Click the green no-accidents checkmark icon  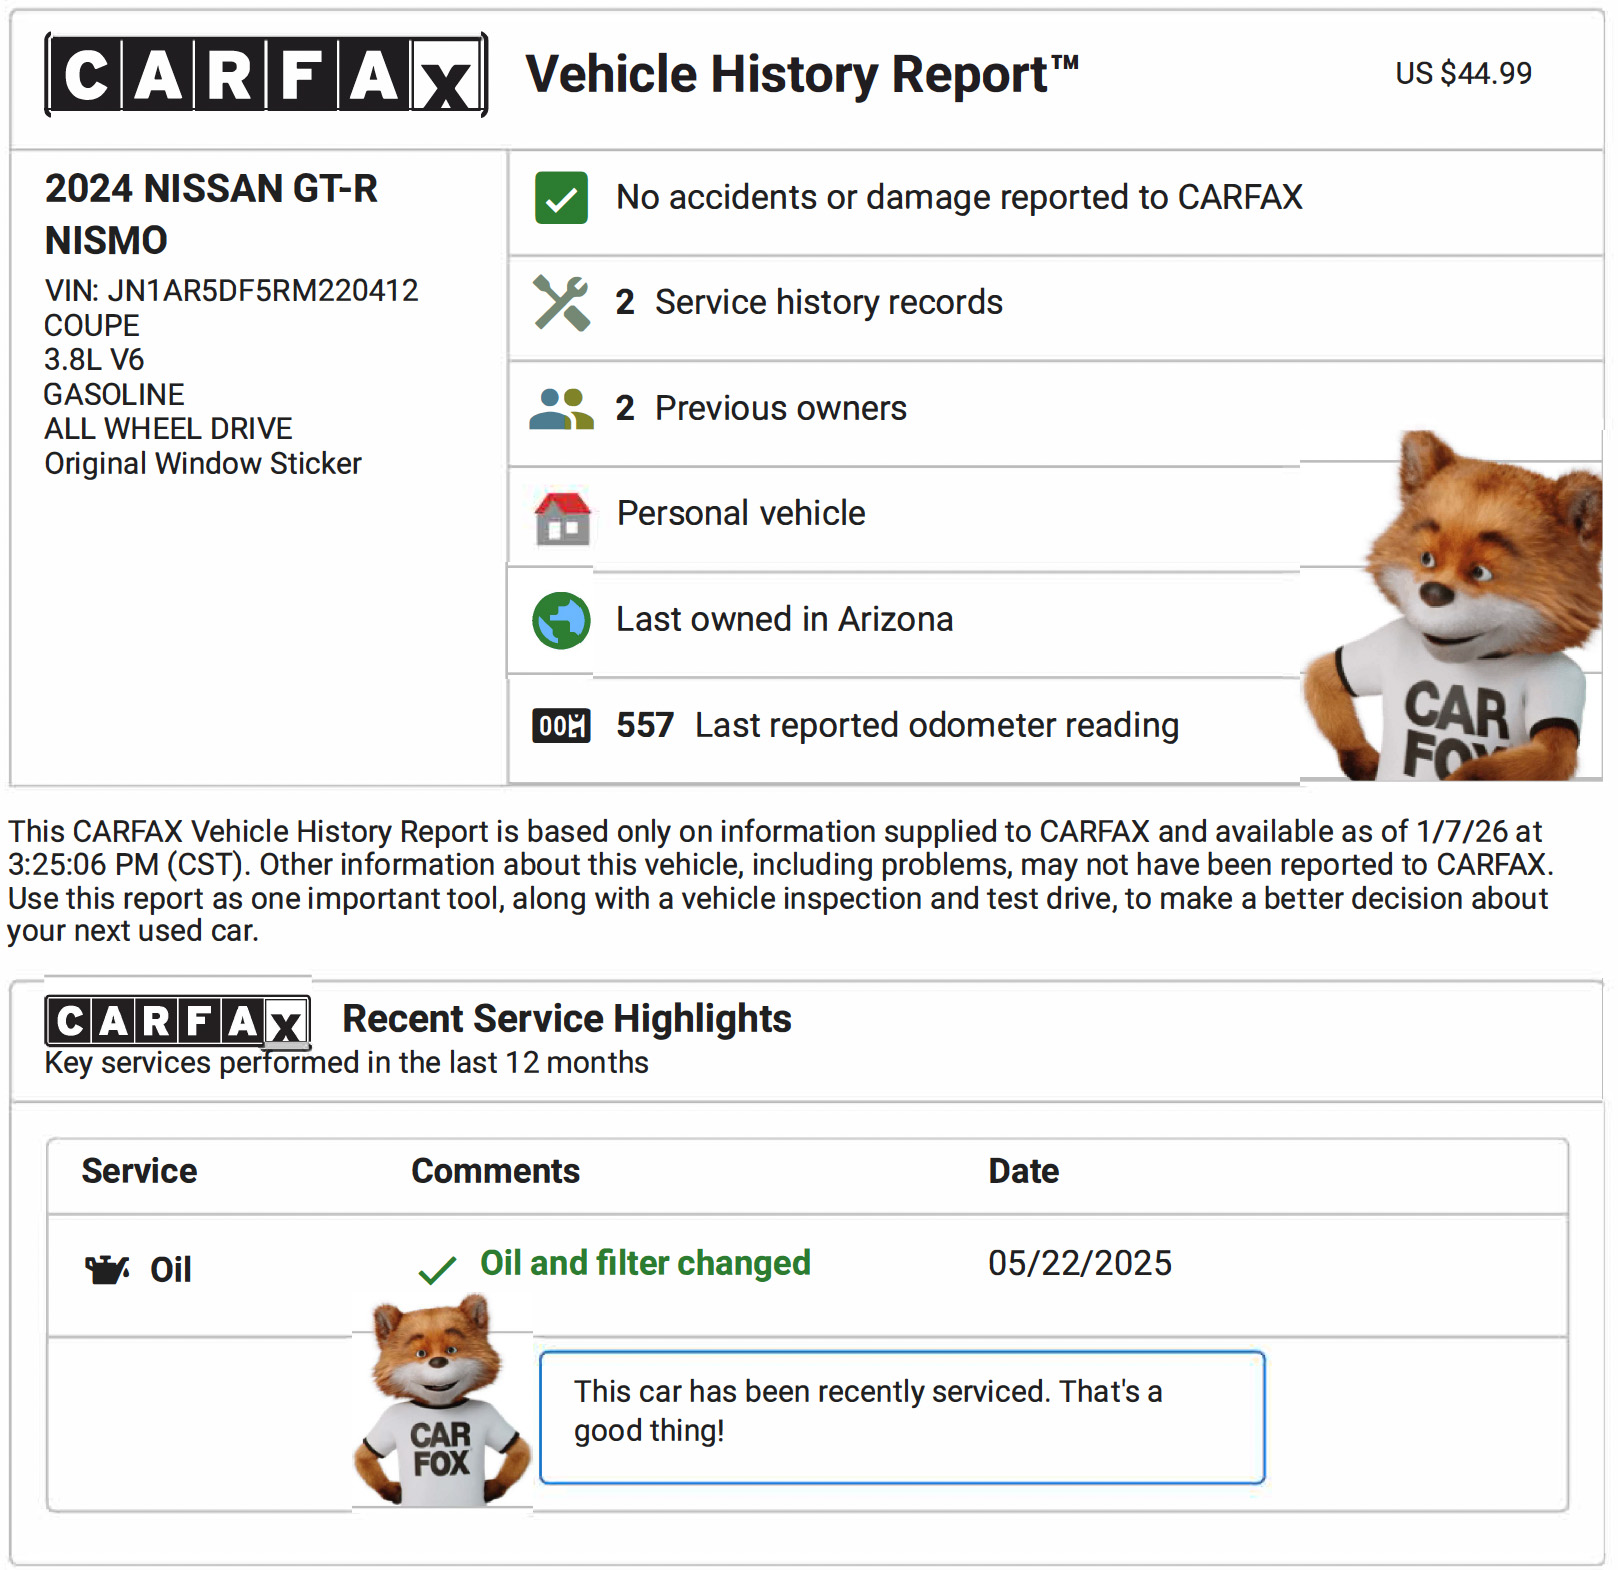(561, 198)
